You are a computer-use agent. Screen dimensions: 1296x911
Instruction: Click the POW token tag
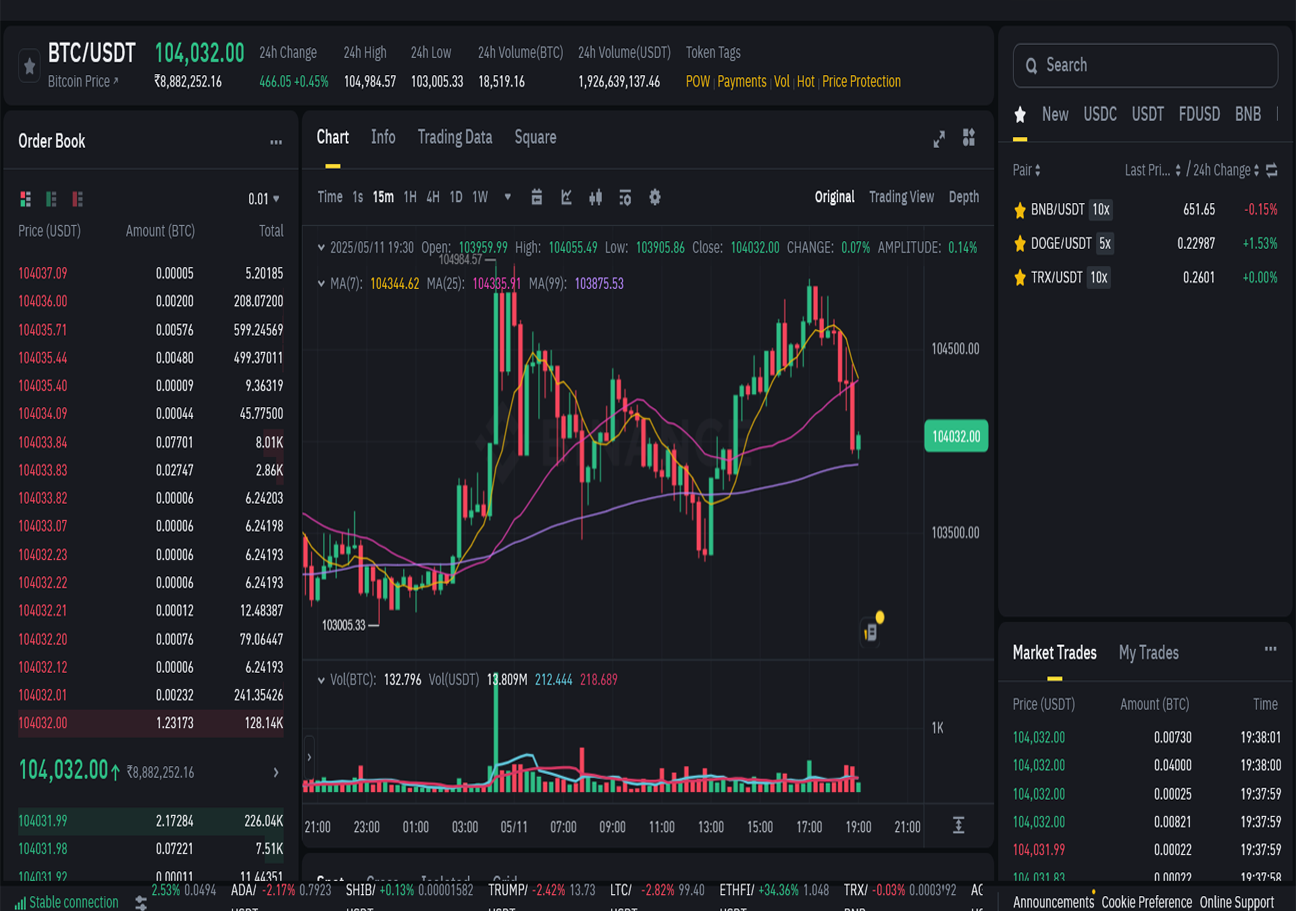point(698,82)
